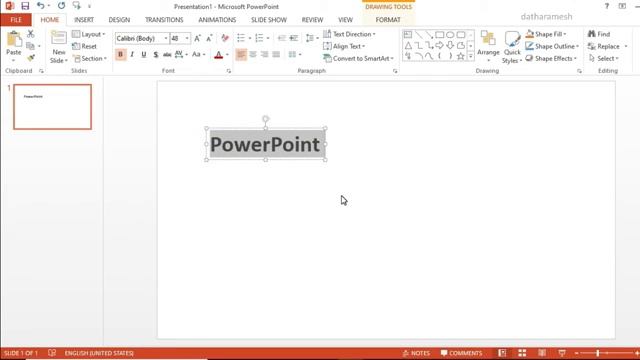Cut the selection with scissors icon
The height and width of the screenshot is (360, 640).
(x=31, y=34)
